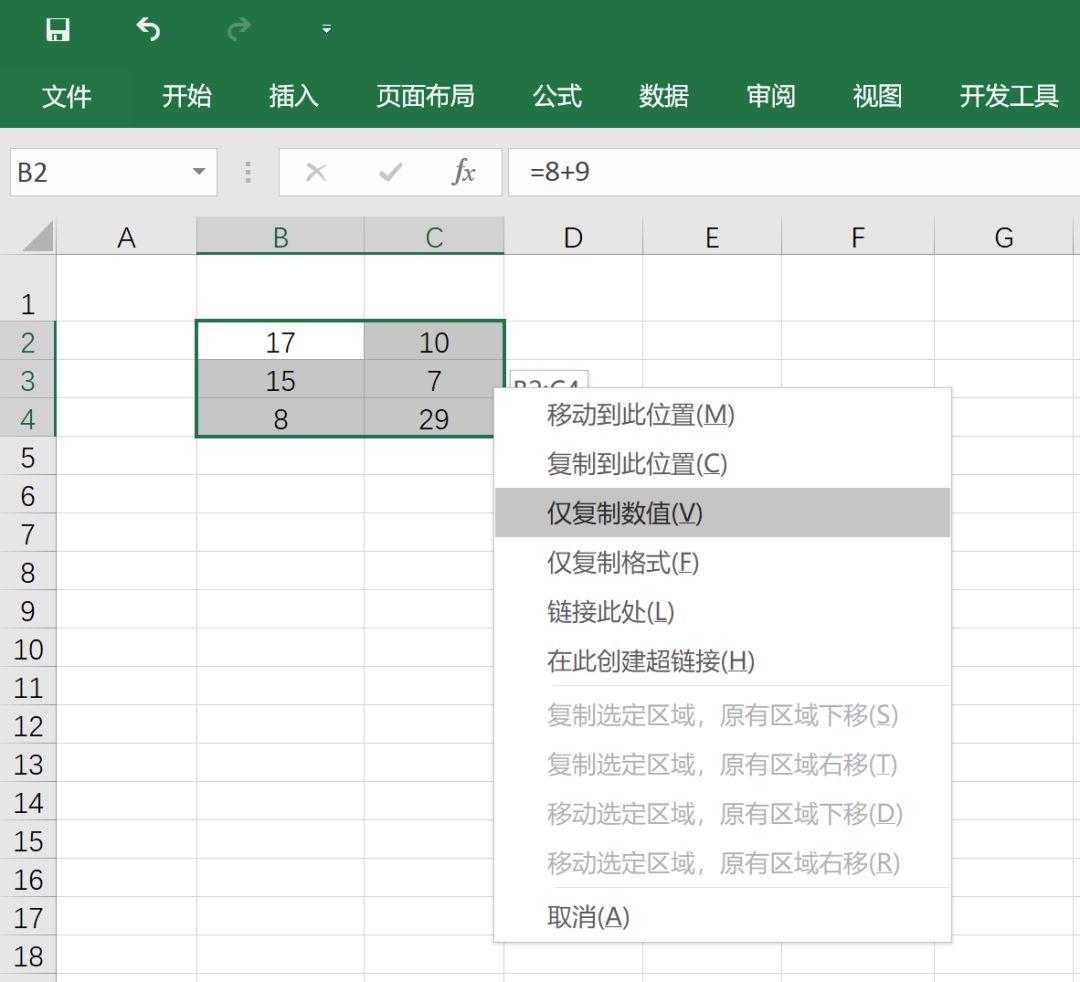
Task: Expand the Name Box dropdown arrow
Action: (x=198, y=172)
